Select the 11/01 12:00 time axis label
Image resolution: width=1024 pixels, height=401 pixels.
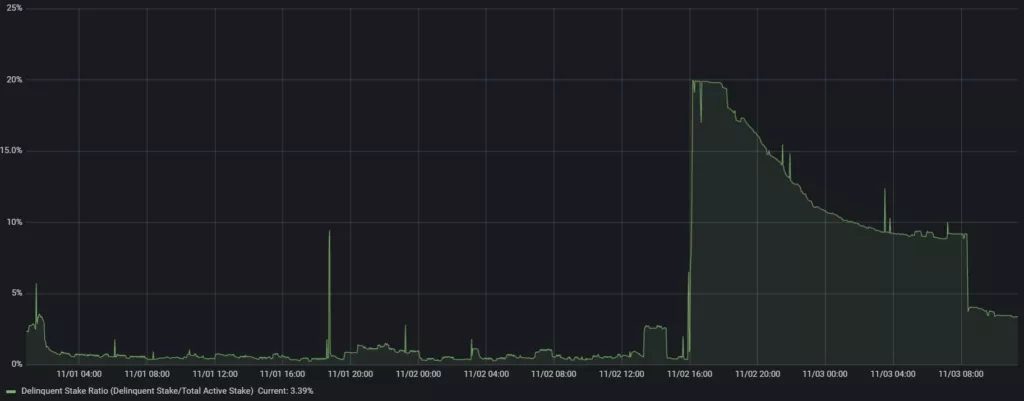click(213, 374)
